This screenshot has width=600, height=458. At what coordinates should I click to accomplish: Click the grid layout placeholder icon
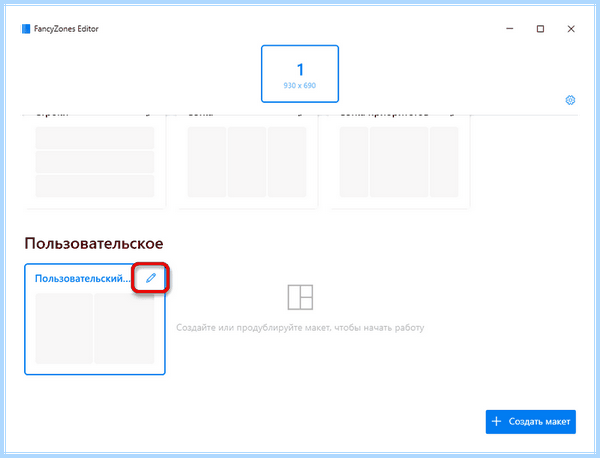300,297
